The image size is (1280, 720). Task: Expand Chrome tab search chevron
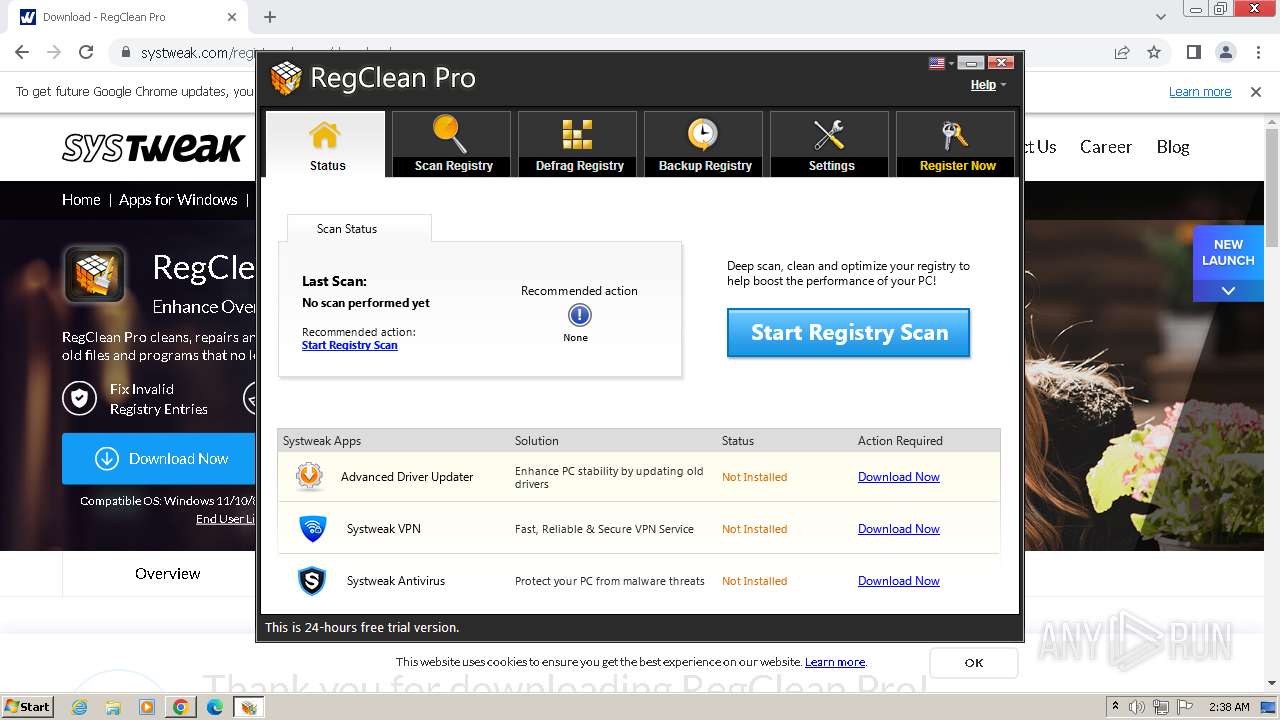(1161, 17)
